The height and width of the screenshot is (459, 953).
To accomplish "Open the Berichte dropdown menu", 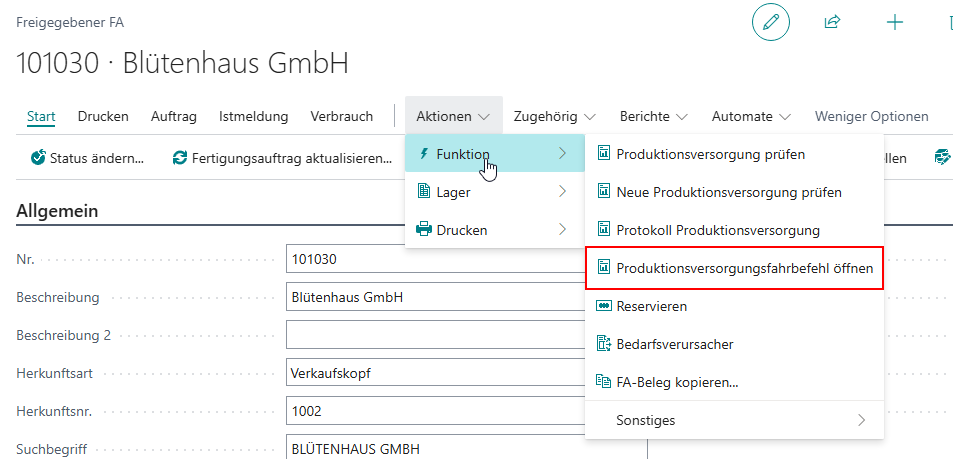I will tap(653, 116).
